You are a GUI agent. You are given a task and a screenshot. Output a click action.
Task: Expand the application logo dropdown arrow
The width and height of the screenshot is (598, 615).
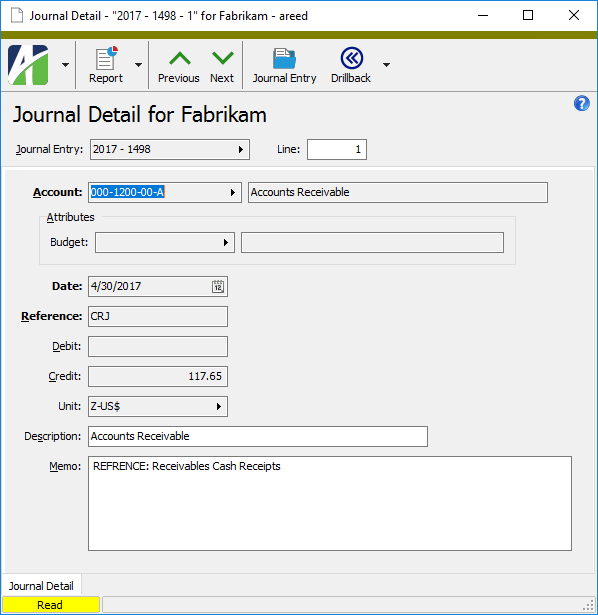65,65
